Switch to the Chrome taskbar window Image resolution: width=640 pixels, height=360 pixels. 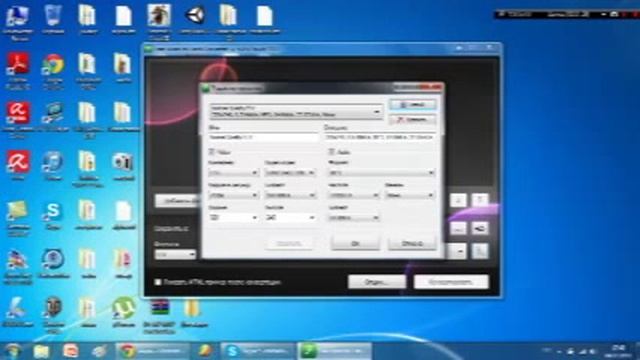(153, 351)
